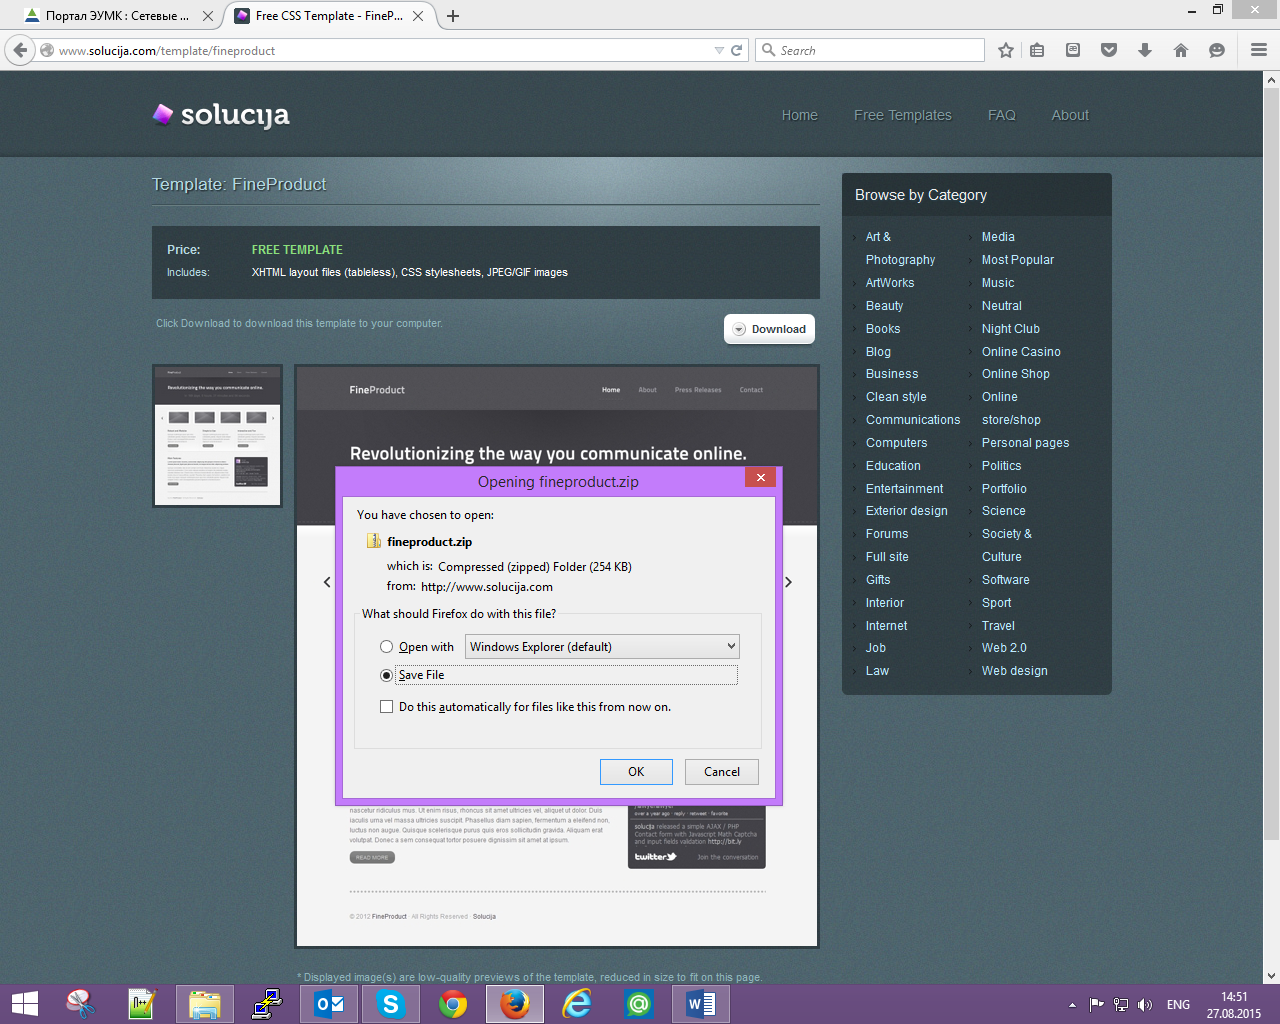The width and height of the screenshot is (1280, 1024).
Task: Click the Firefox Search box
Action: (x=870, y=50)
